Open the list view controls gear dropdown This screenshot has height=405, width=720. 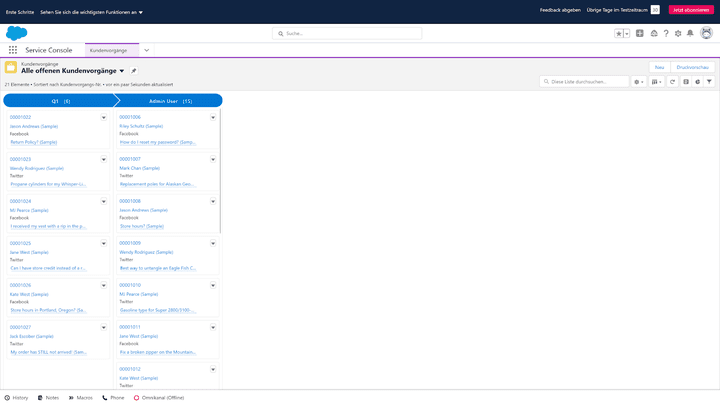tap(640, 81)
